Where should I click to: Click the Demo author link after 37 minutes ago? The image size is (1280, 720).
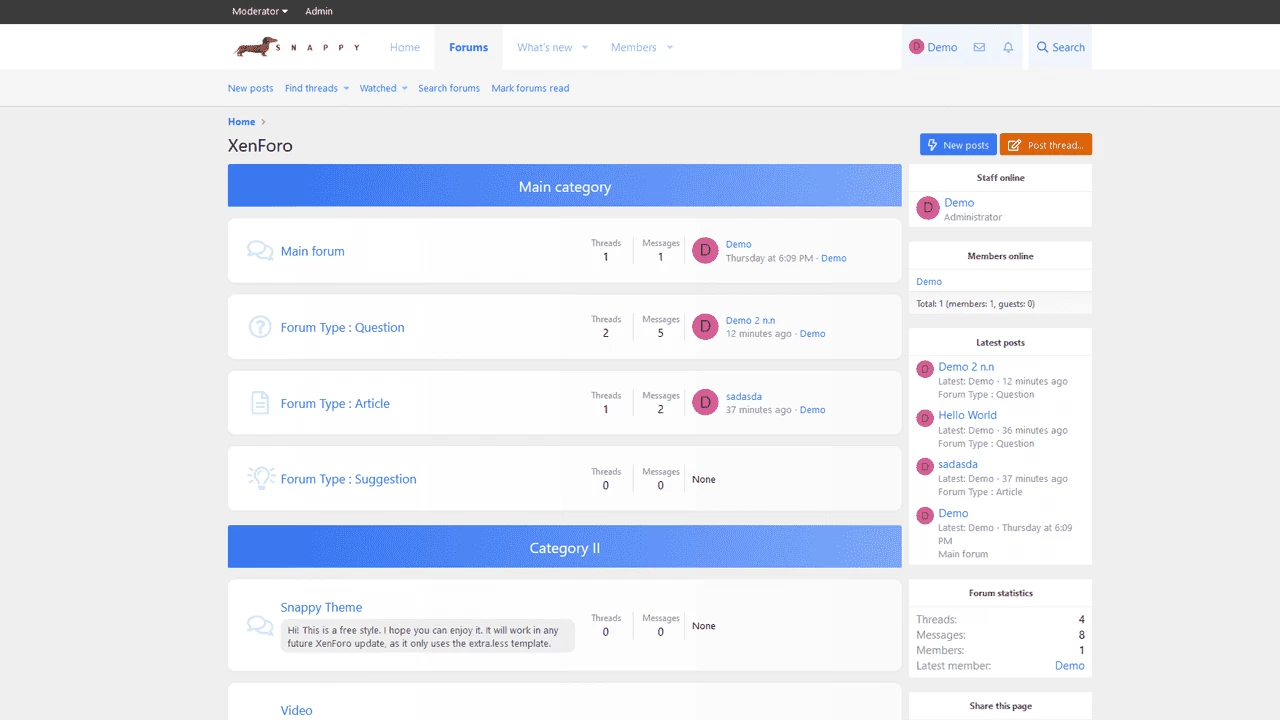pos(813,410)
